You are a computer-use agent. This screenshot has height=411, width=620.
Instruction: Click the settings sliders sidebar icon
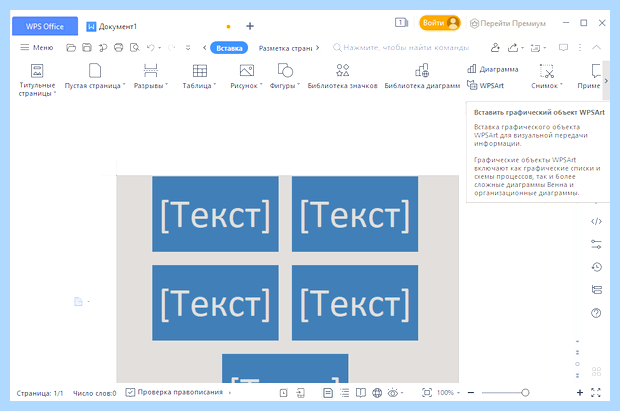point(596,244)
